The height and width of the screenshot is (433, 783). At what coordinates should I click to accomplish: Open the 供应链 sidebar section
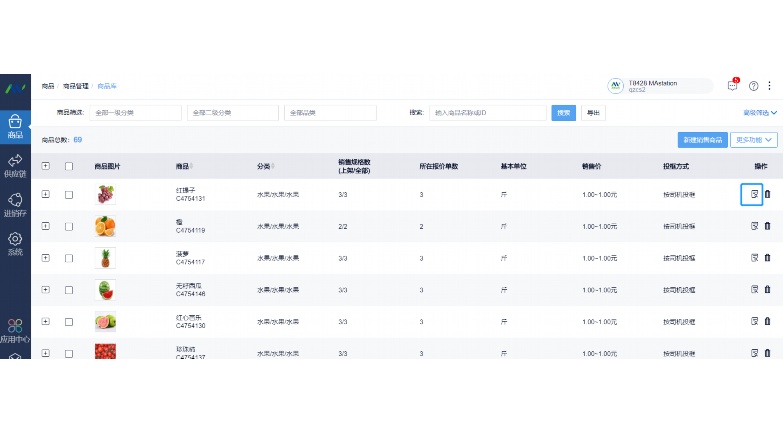[15, 166]
